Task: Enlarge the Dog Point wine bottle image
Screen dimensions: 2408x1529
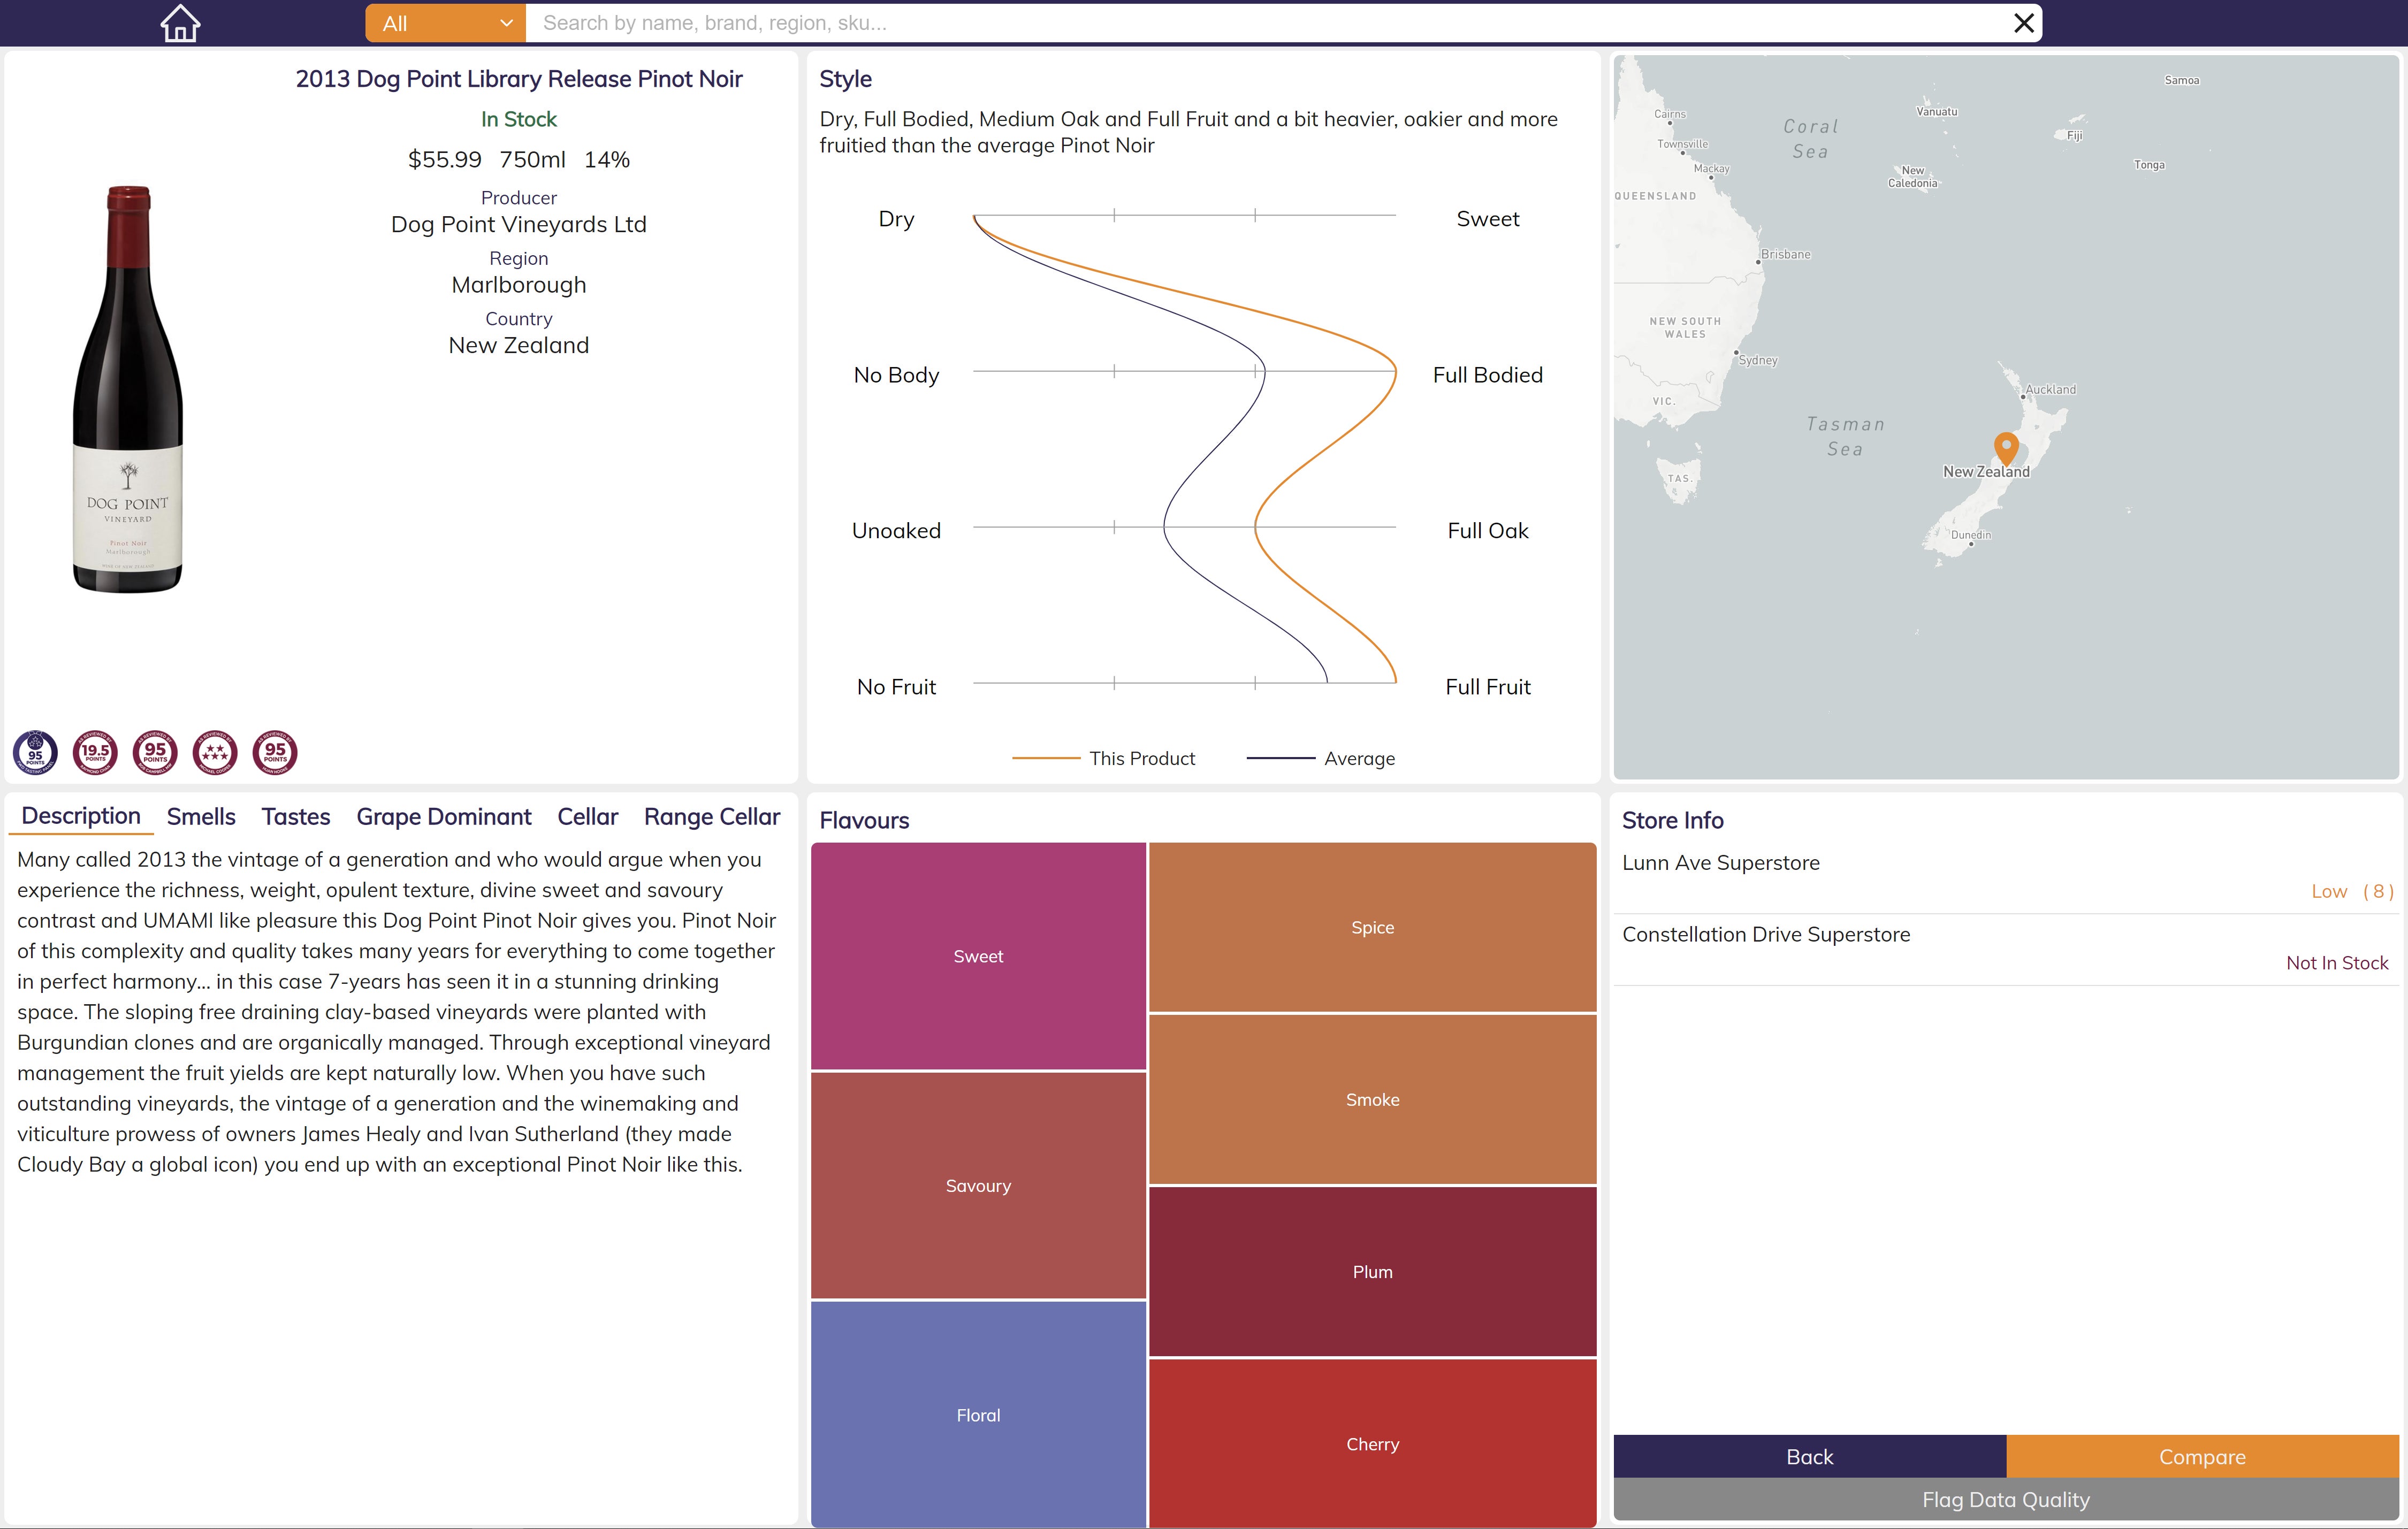Action: click(128, 389)
